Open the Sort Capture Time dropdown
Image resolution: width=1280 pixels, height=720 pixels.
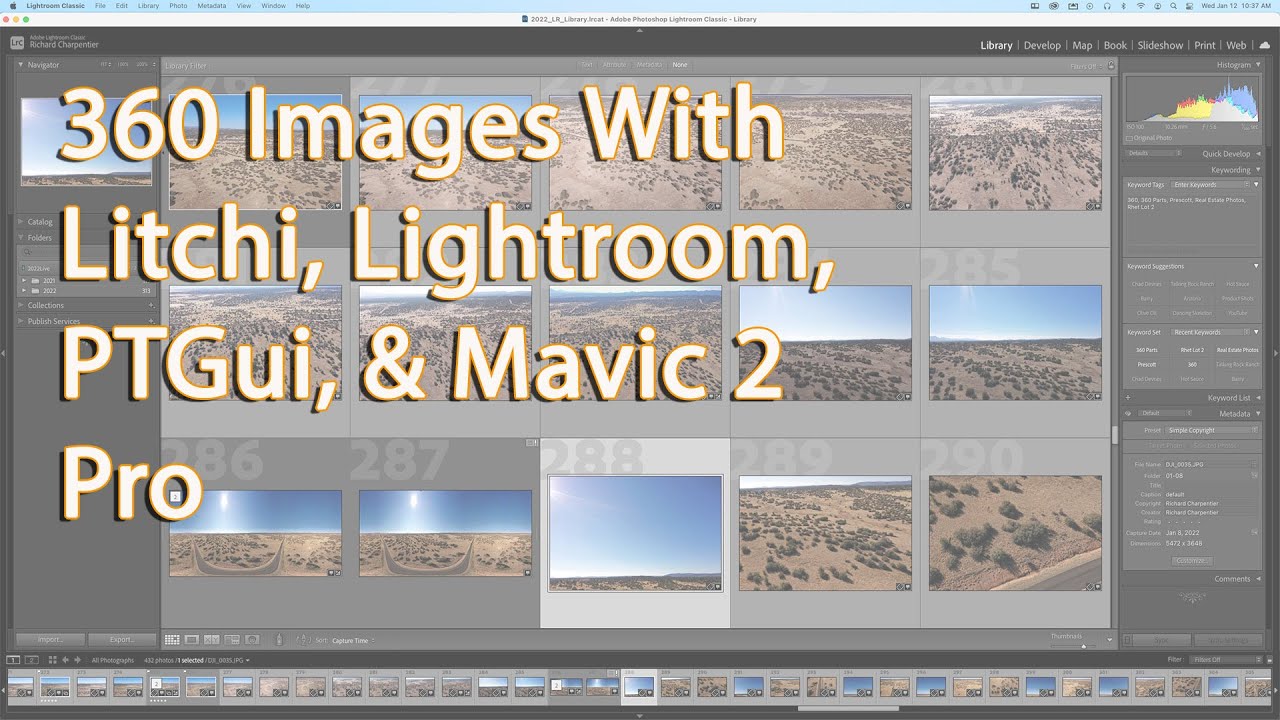point(352,640)
